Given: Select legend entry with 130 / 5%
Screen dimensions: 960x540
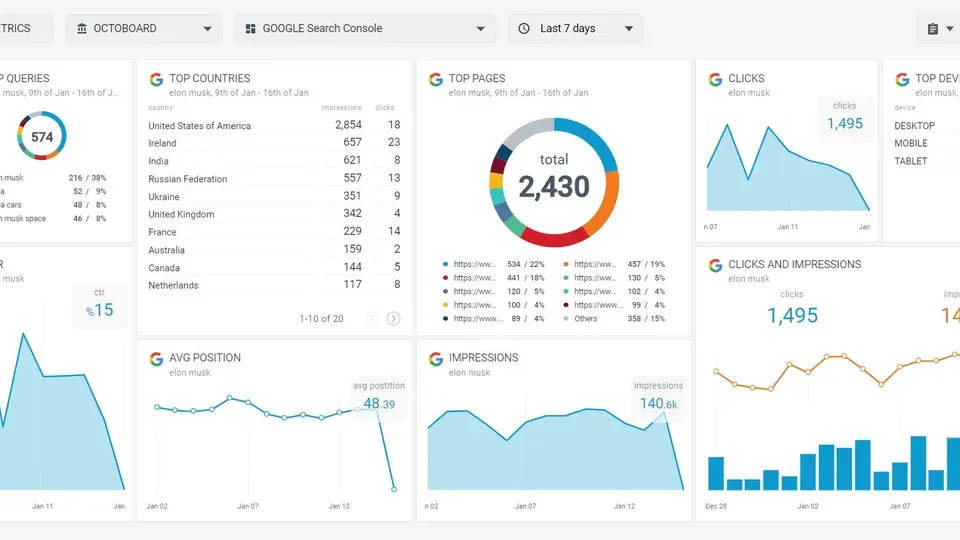Looking at the screenshot, I should (x=613, y=278).
